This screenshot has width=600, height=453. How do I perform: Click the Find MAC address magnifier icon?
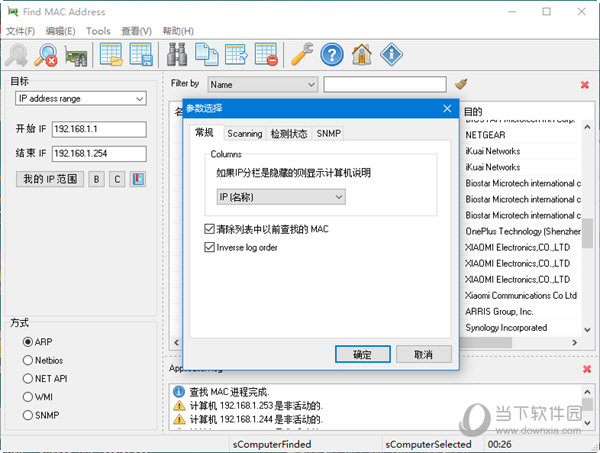point(16,55)
